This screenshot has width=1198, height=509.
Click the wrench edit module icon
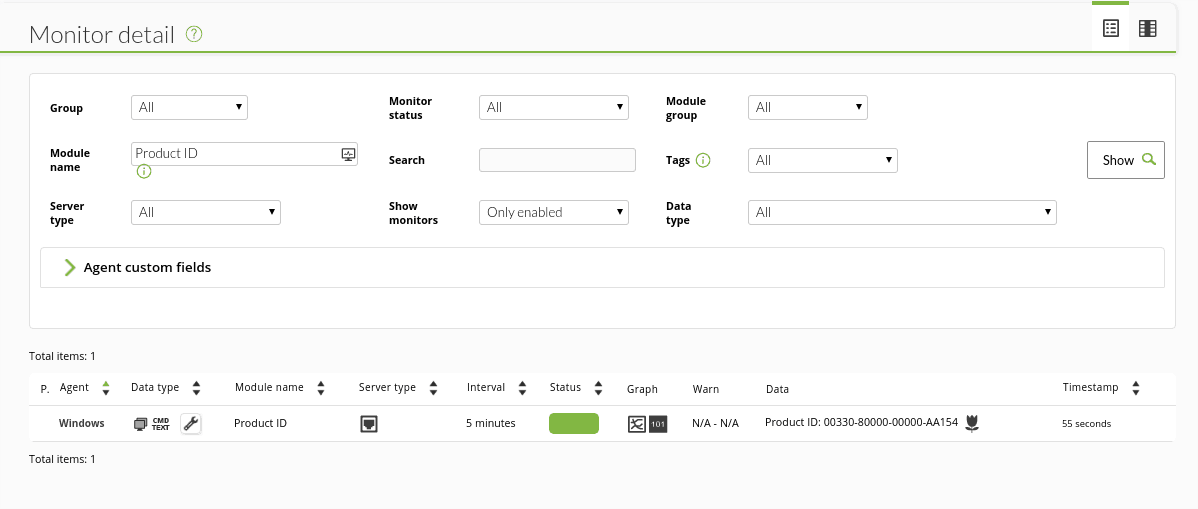(x=191, y=423)
